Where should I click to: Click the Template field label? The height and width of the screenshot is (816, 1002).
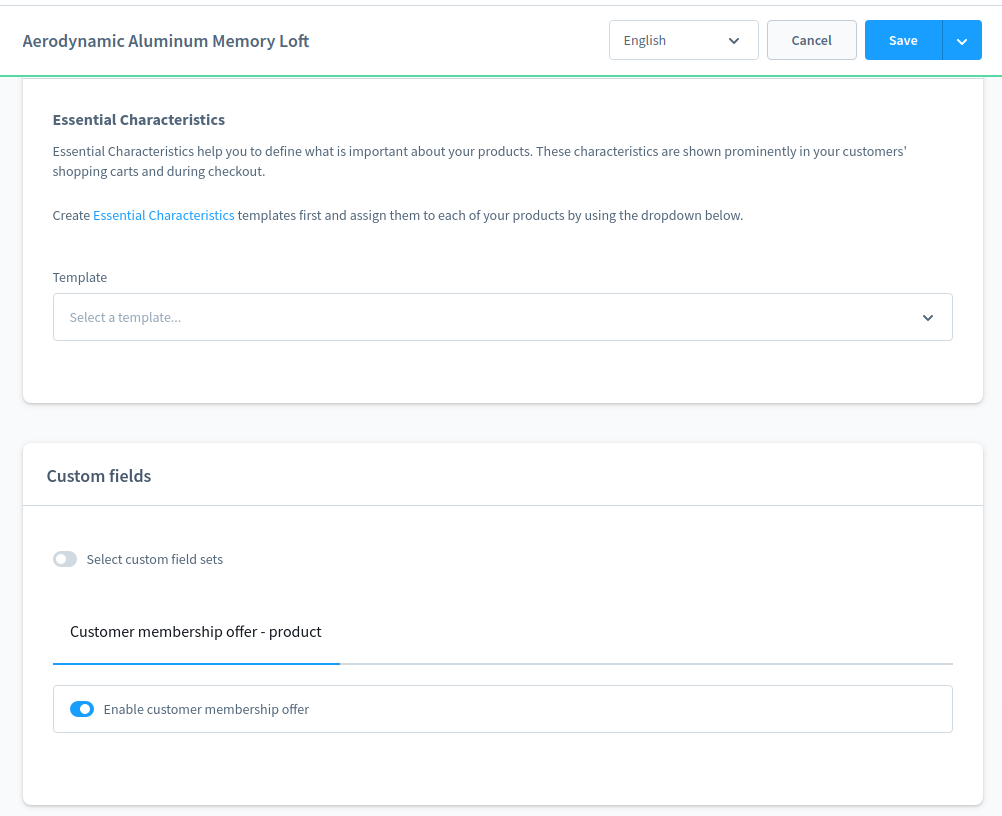click(x=80, y=277)
